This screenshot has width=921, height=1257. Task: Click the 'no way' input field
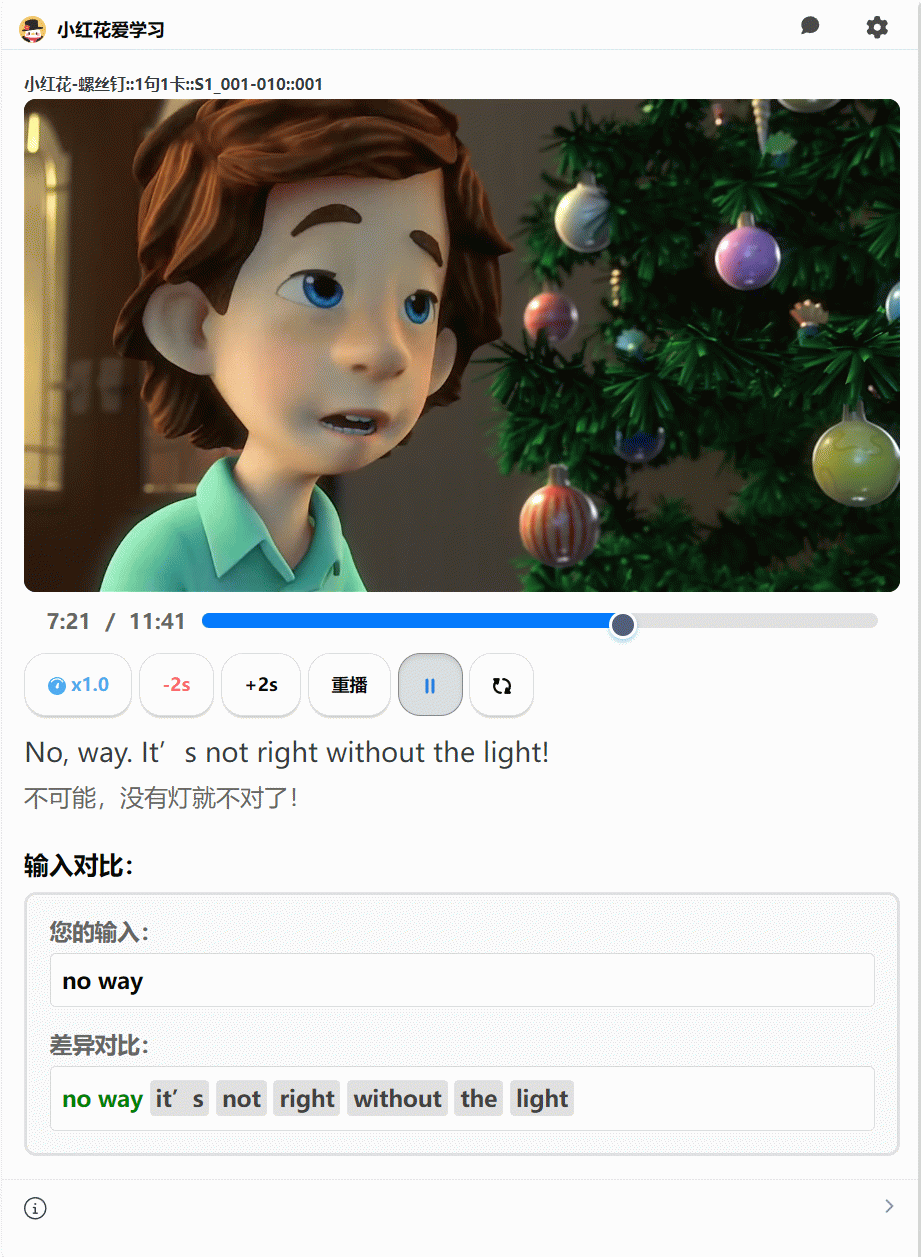(462, 980)
